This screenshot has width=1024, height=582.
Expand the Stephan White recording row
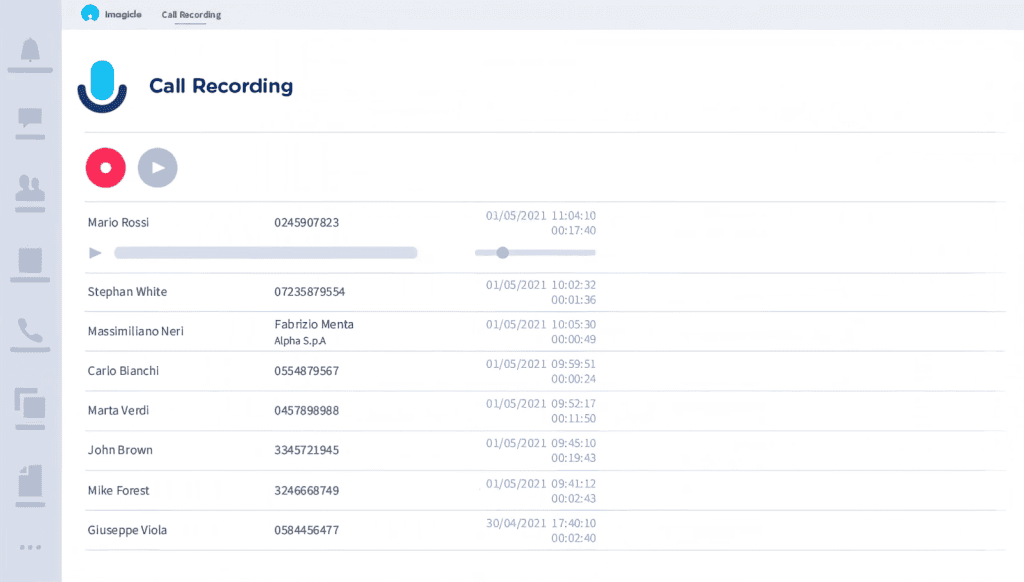click(x=127, y=291)
